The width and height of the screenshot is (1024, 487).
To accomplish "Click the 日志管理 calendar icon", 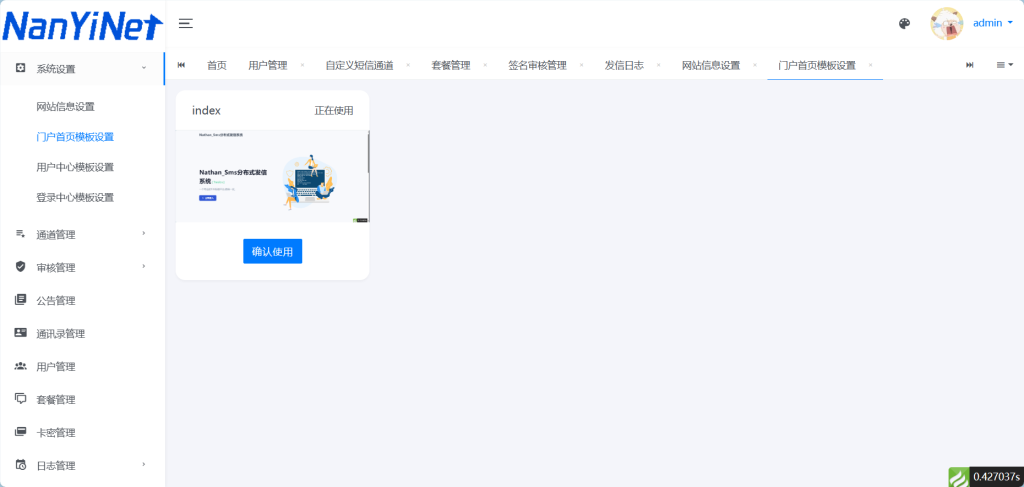I will click(x=20, y=465).
